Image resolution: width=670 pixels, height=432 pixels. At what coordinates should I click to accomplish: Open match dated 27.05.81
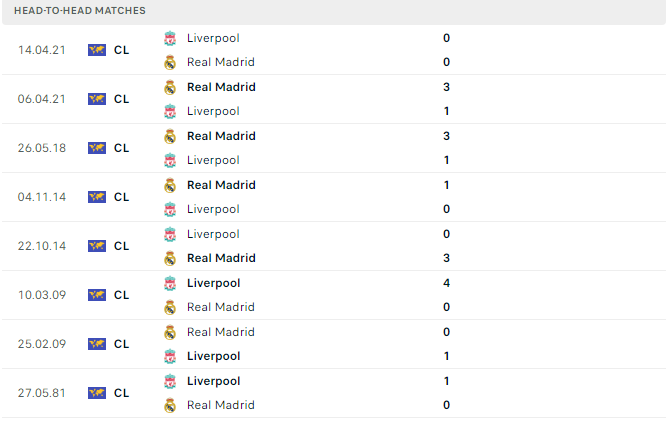tap(334, 393)
